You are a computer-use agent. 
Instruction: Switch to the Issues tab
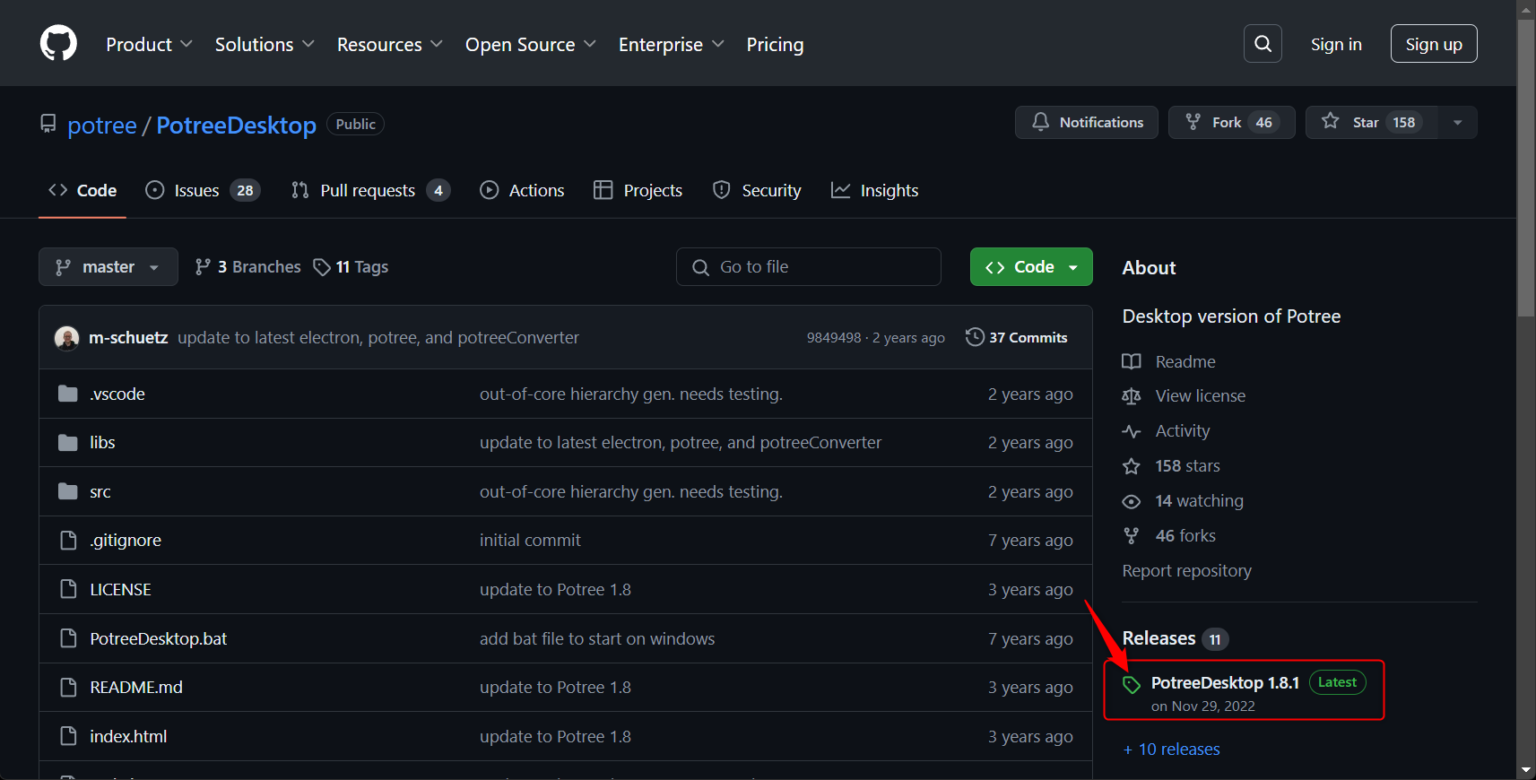202,190
